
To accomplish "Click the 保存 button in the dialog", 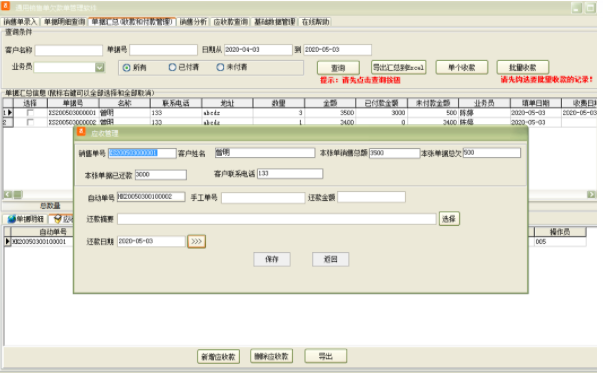I will [x=272, y=259].
